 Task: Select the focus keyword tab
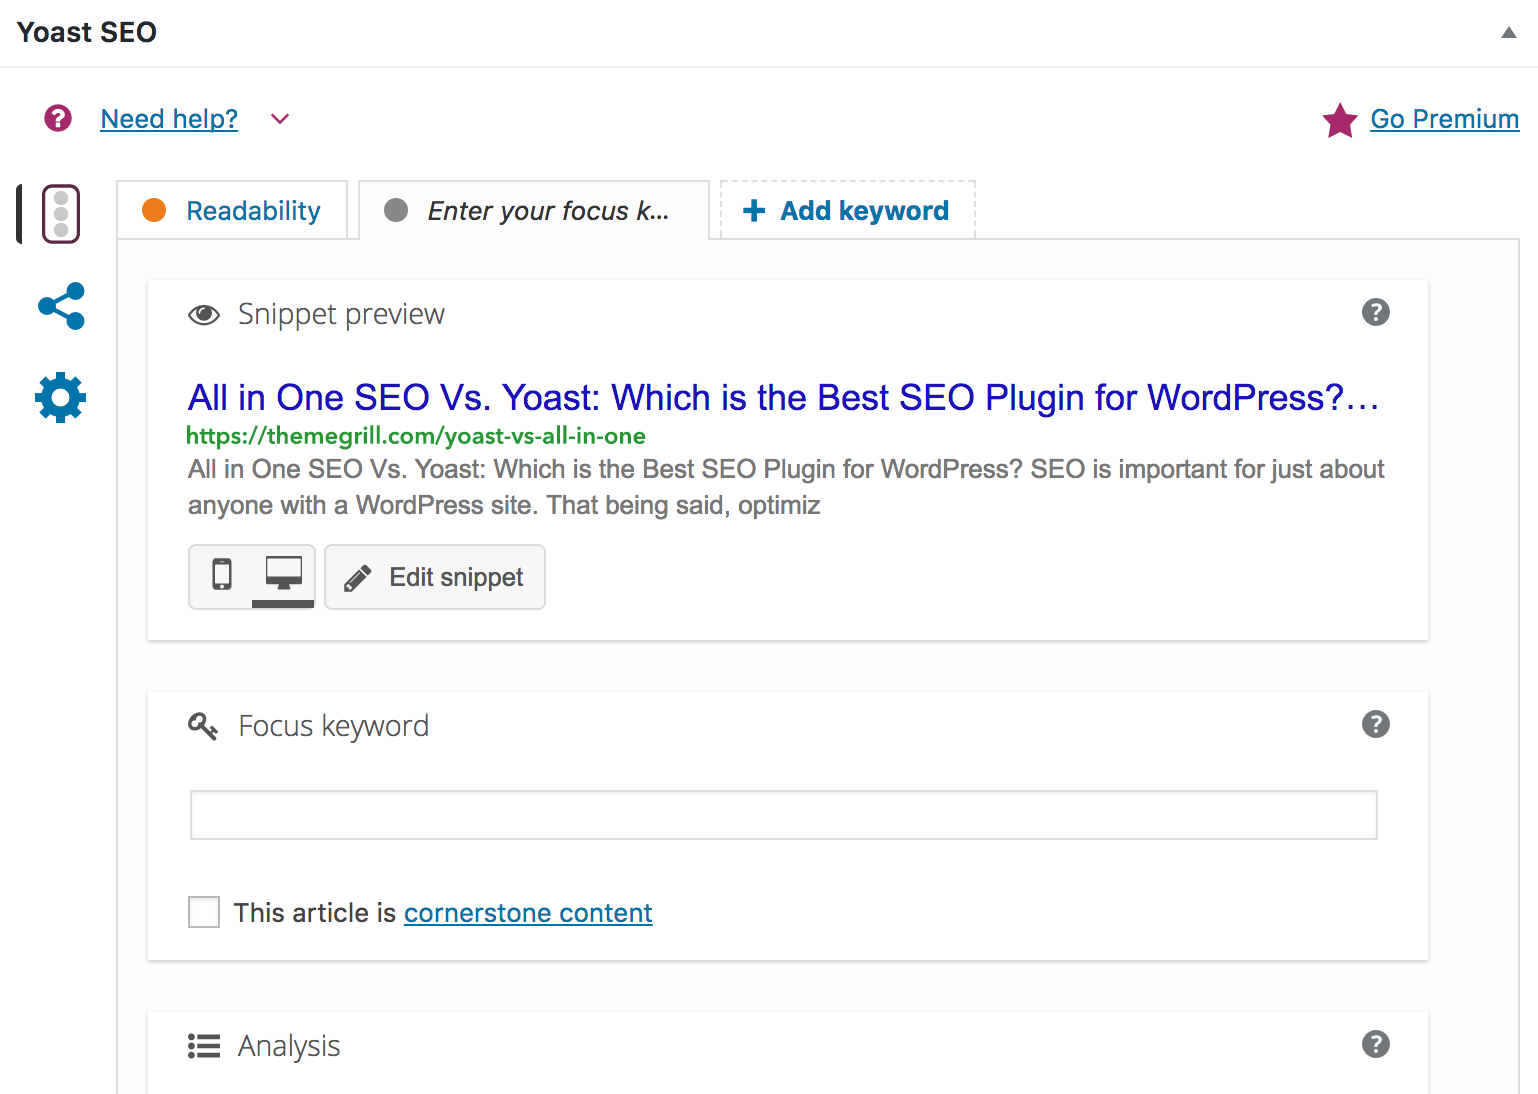(x=534, y=211)
